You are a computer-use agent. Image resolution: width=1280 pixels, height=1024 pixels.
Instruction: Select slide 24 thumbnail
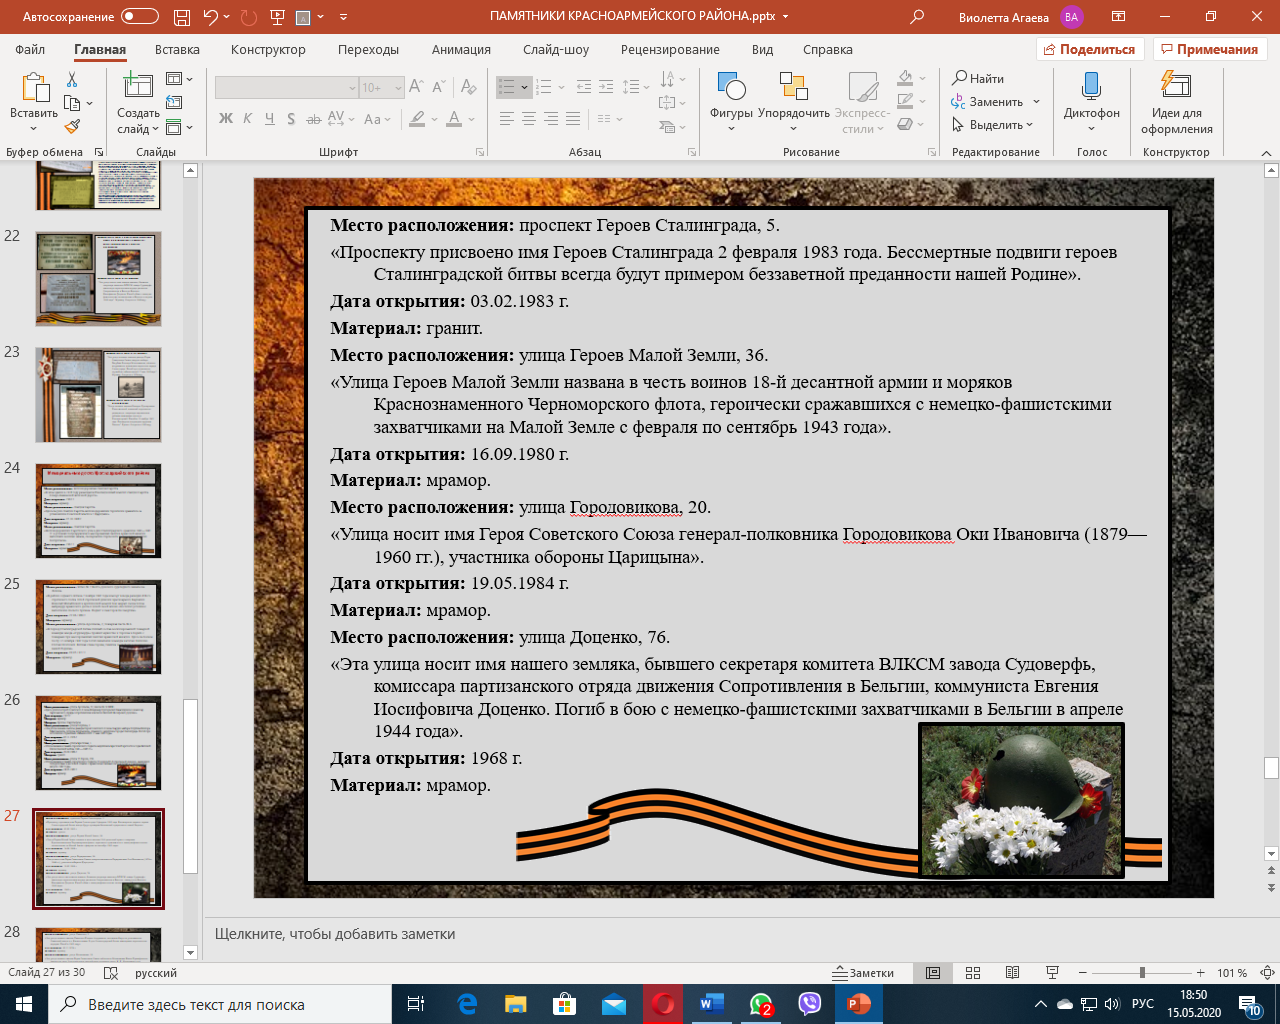tap(98, 510)
